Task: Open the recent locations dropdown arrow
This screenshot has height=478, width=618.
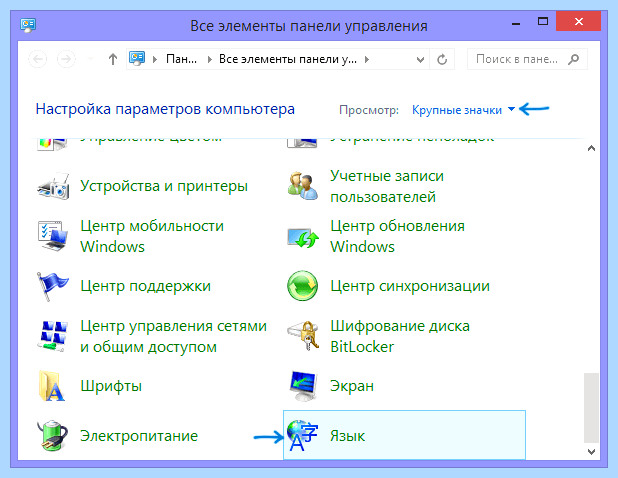Action: (90, 59)
